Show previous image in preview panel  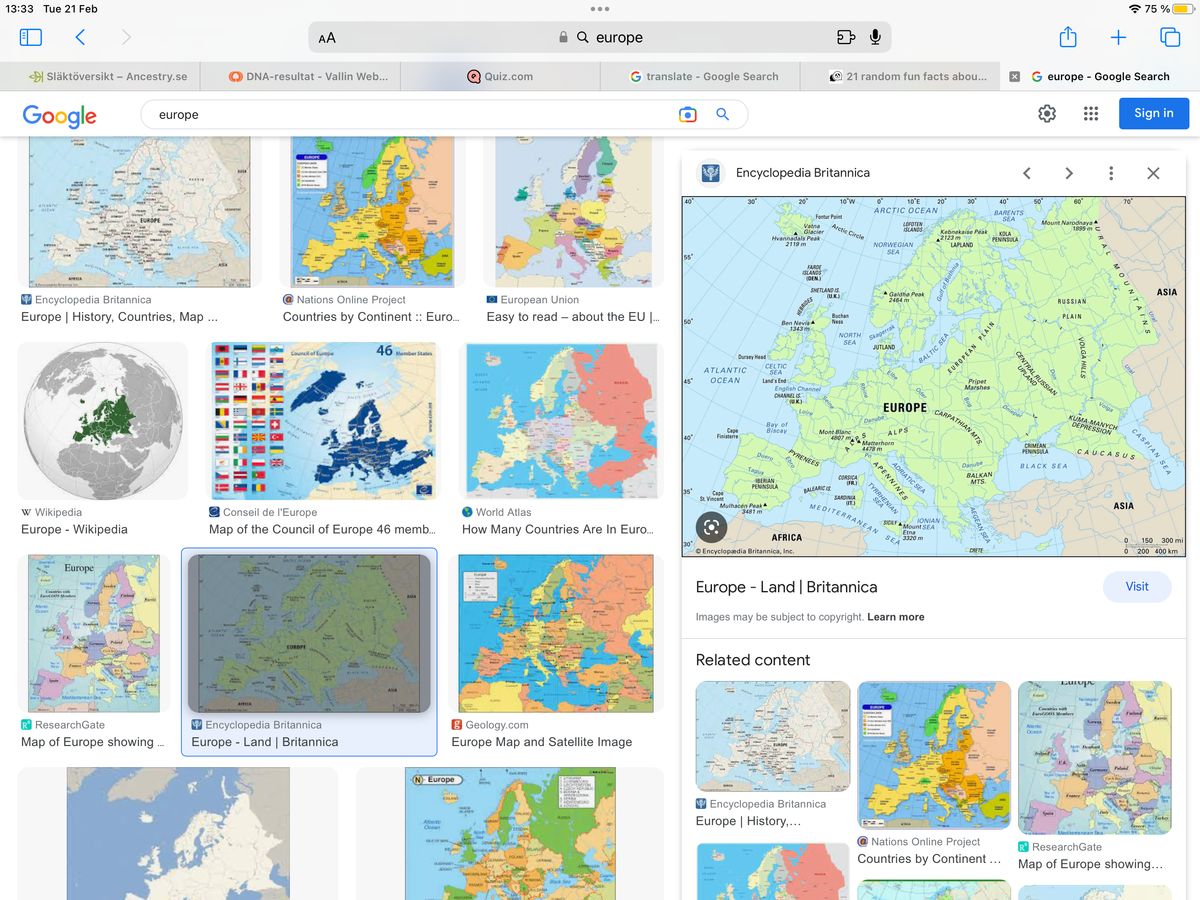1027,173
